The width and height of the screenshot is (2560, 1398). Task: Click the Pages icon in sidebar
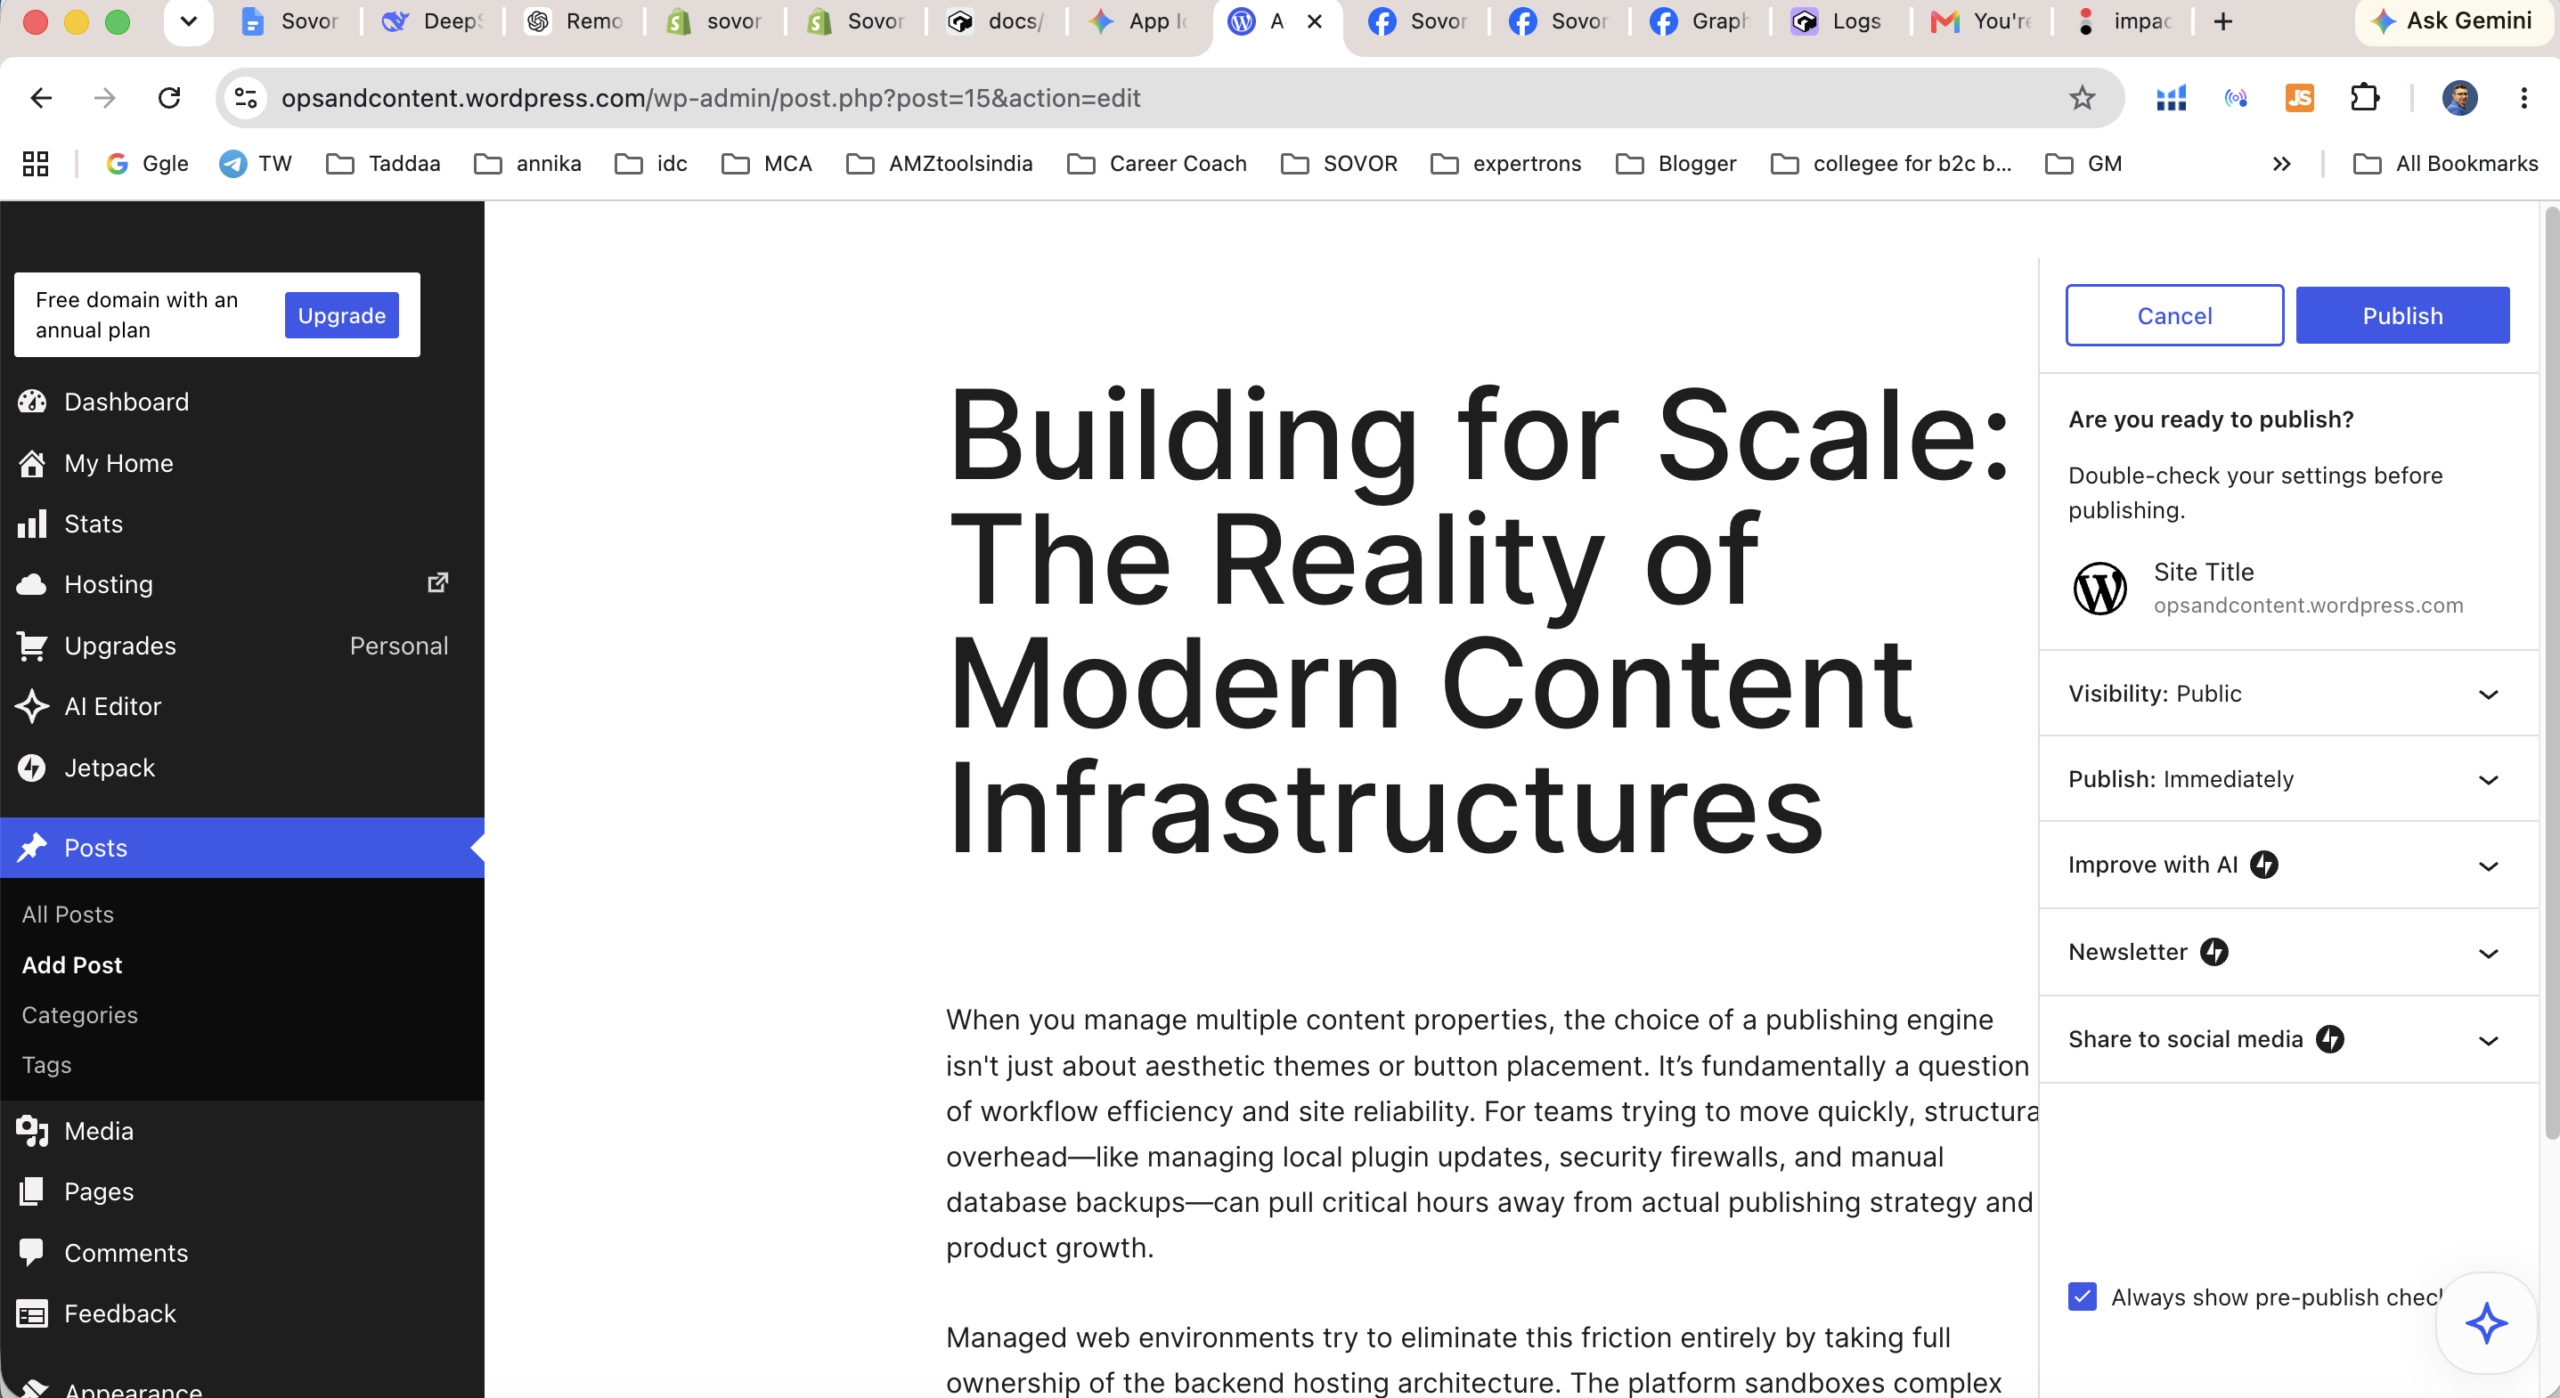32,1192
